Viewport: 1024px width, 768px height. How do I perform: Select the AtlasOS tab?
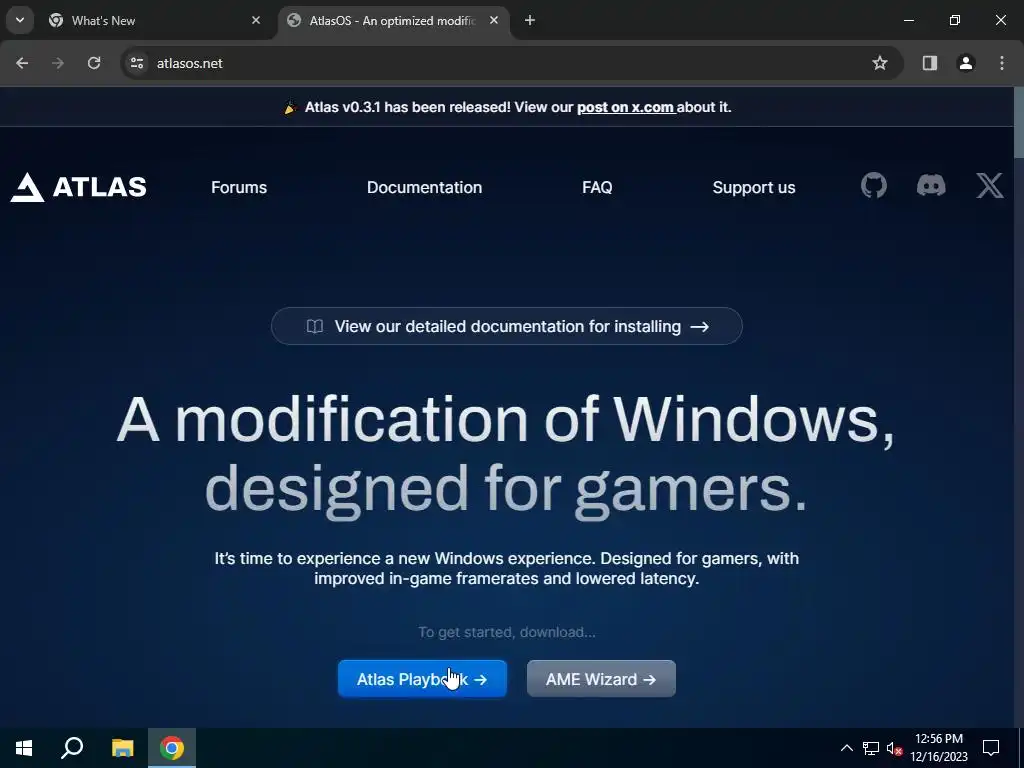tap(393, 20)
